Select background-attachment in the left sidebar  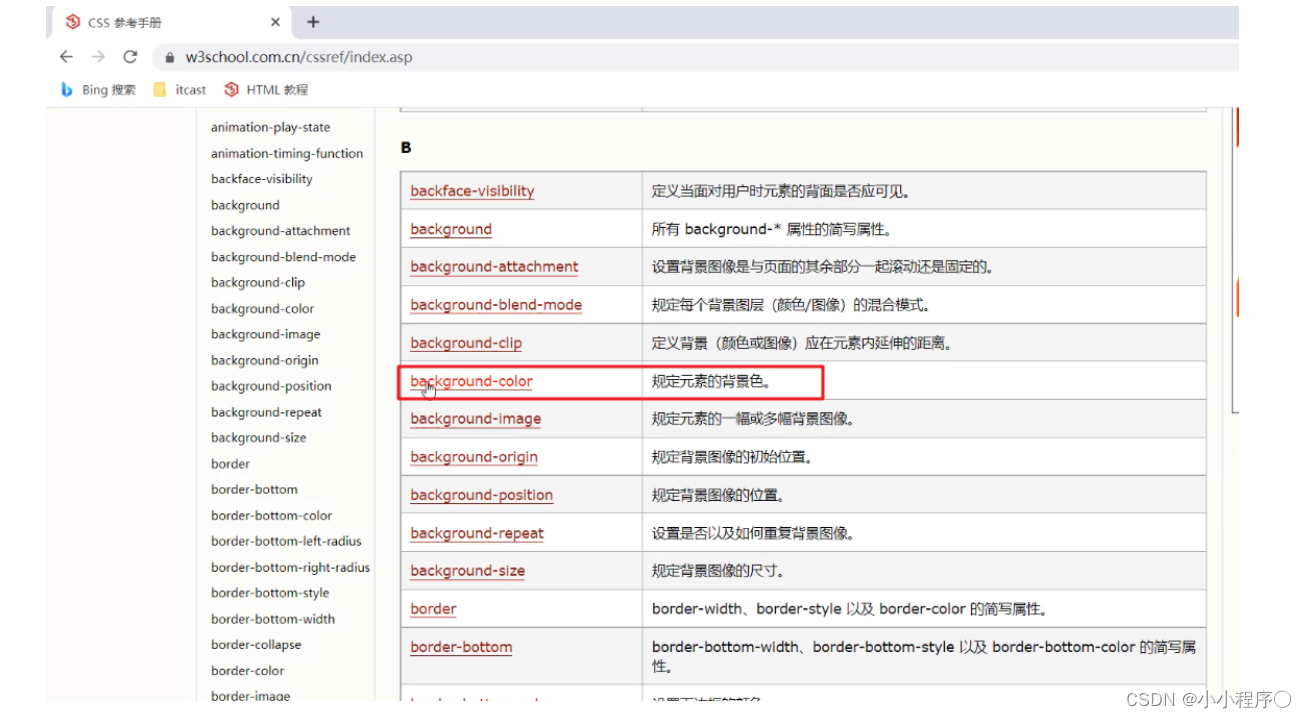(x=280, y=230)
